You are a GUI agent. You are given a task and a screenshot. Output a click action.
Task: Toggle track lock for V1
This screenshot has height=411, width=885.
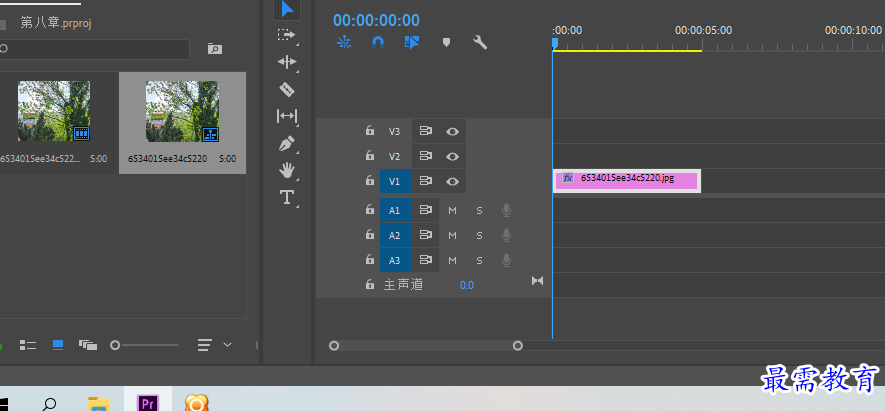tap(370, 181)
